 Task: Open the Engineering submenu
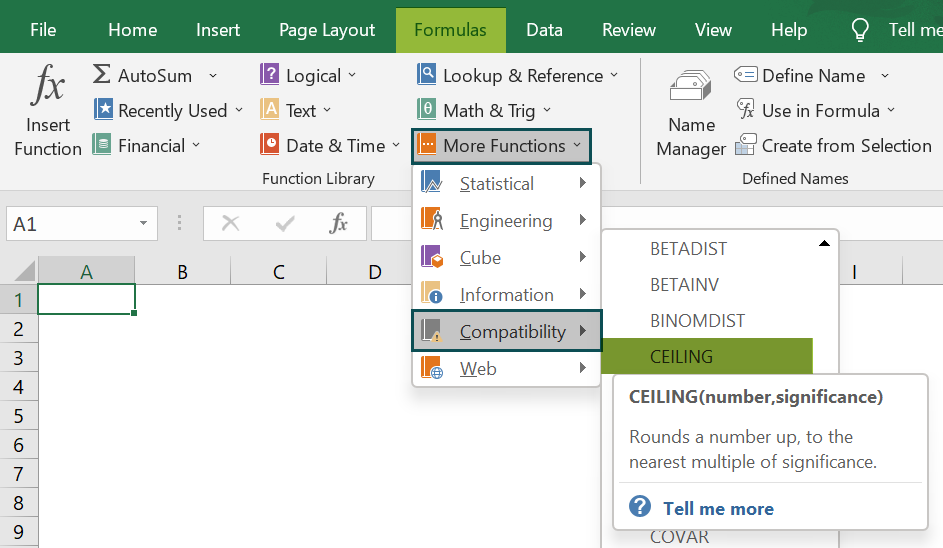click(x=506, y=220)
